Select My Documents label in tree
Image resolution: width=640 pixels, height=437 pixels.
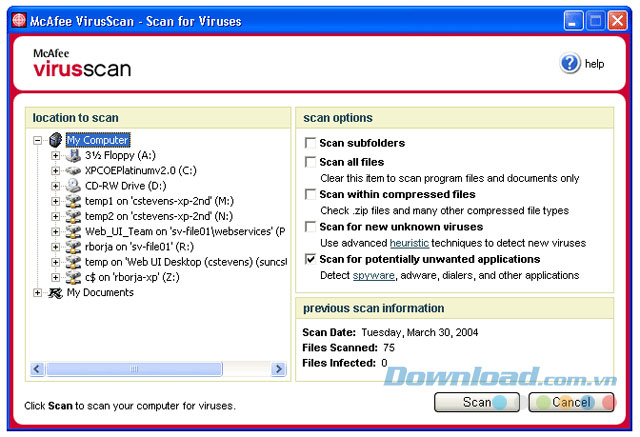click(x=100, y=293)
